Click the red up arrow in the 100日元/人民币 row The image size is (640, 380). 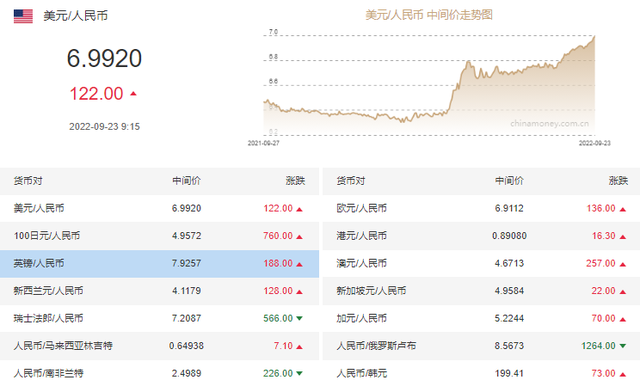point(299,236)
